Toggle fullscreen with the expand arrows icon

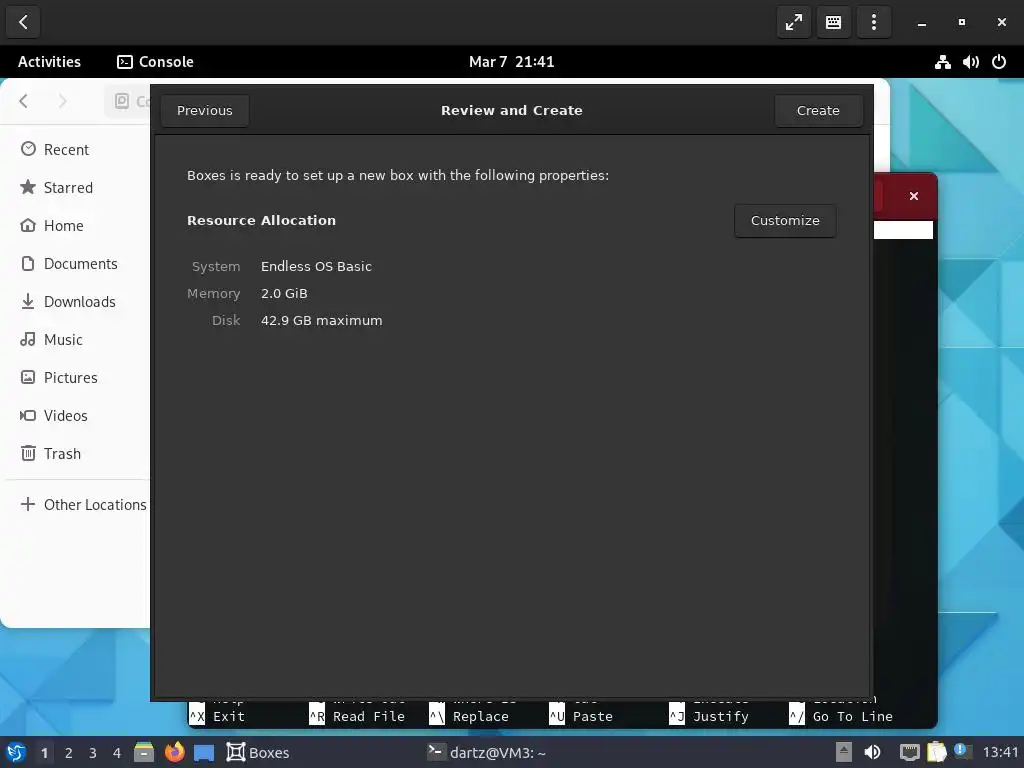click(x=793, y=22)
